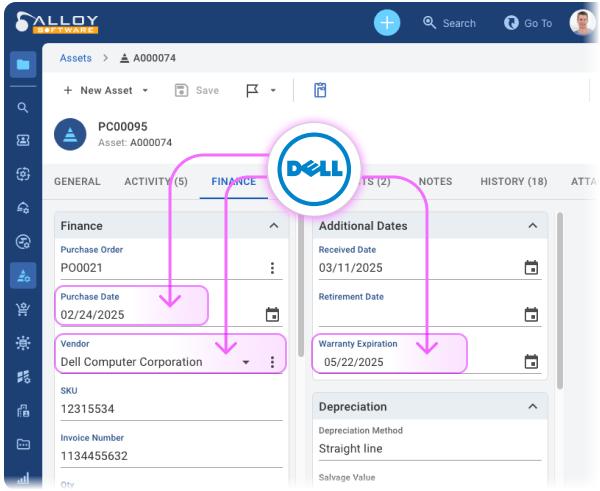Open the Warranty Expiration calendar picker
This screenshot has height=491, width=600.
point(531,362)
